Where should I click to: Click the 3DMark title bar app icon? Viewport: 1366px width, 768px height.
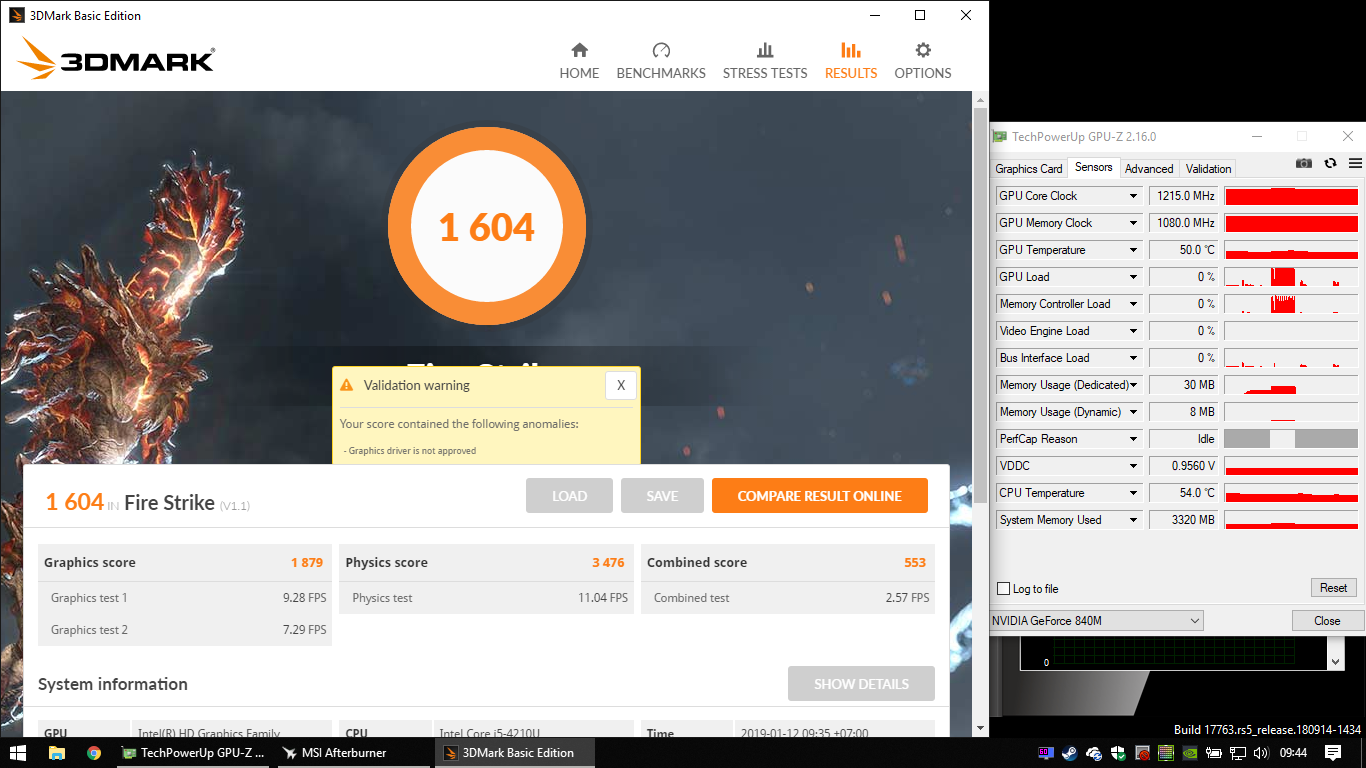click(15, 15)
